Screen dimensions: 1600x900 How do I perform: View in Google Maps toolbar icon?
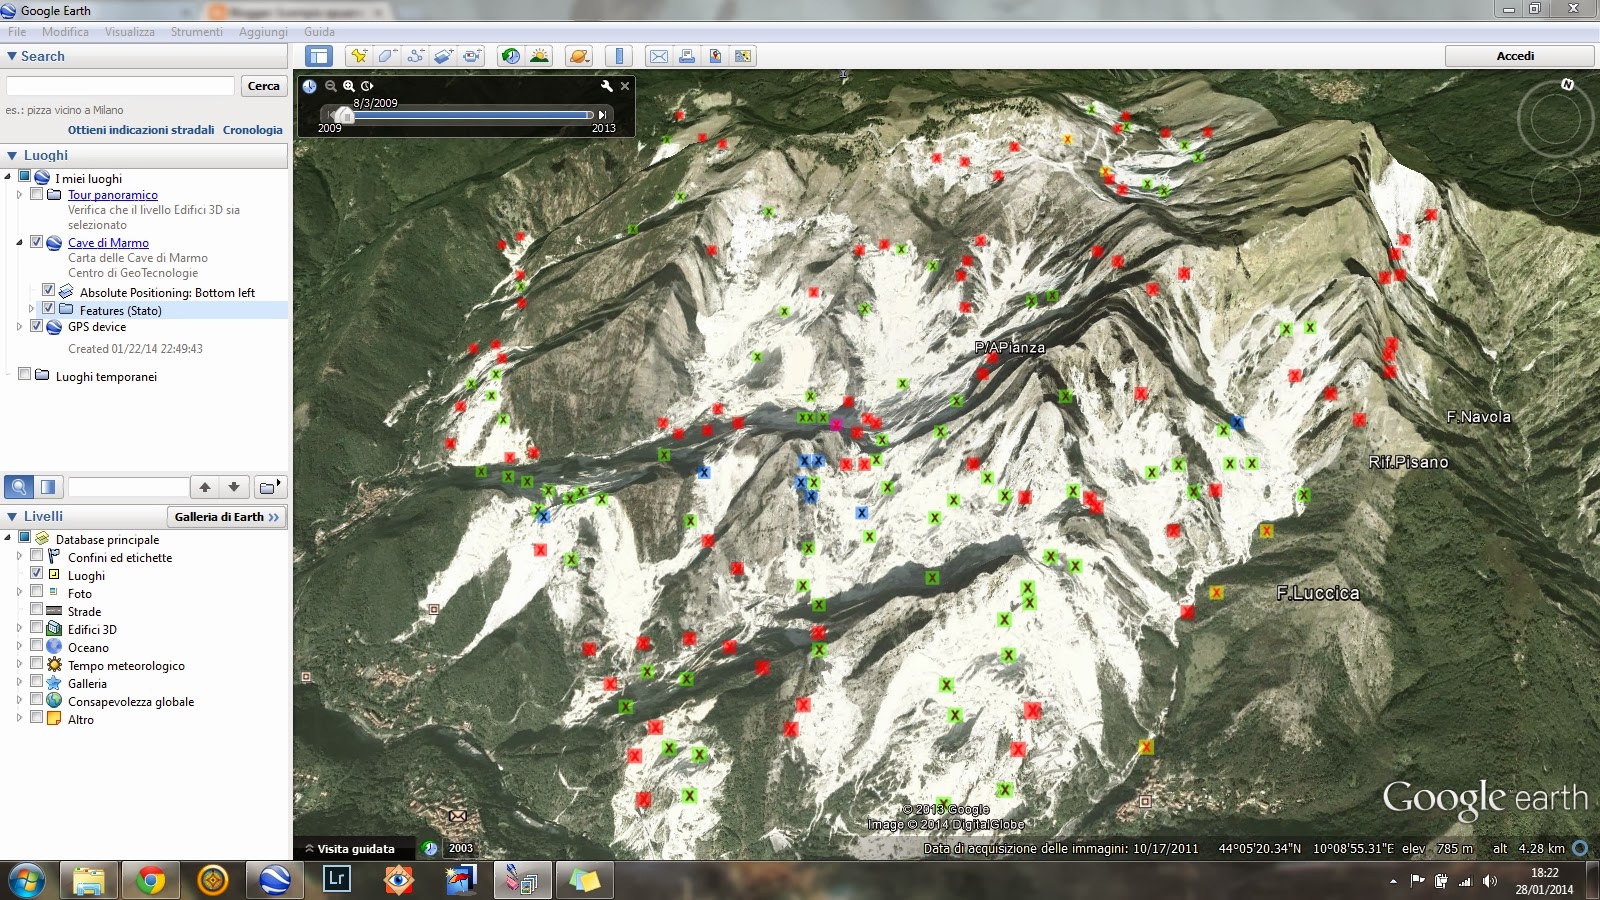[x=743, y=56]
